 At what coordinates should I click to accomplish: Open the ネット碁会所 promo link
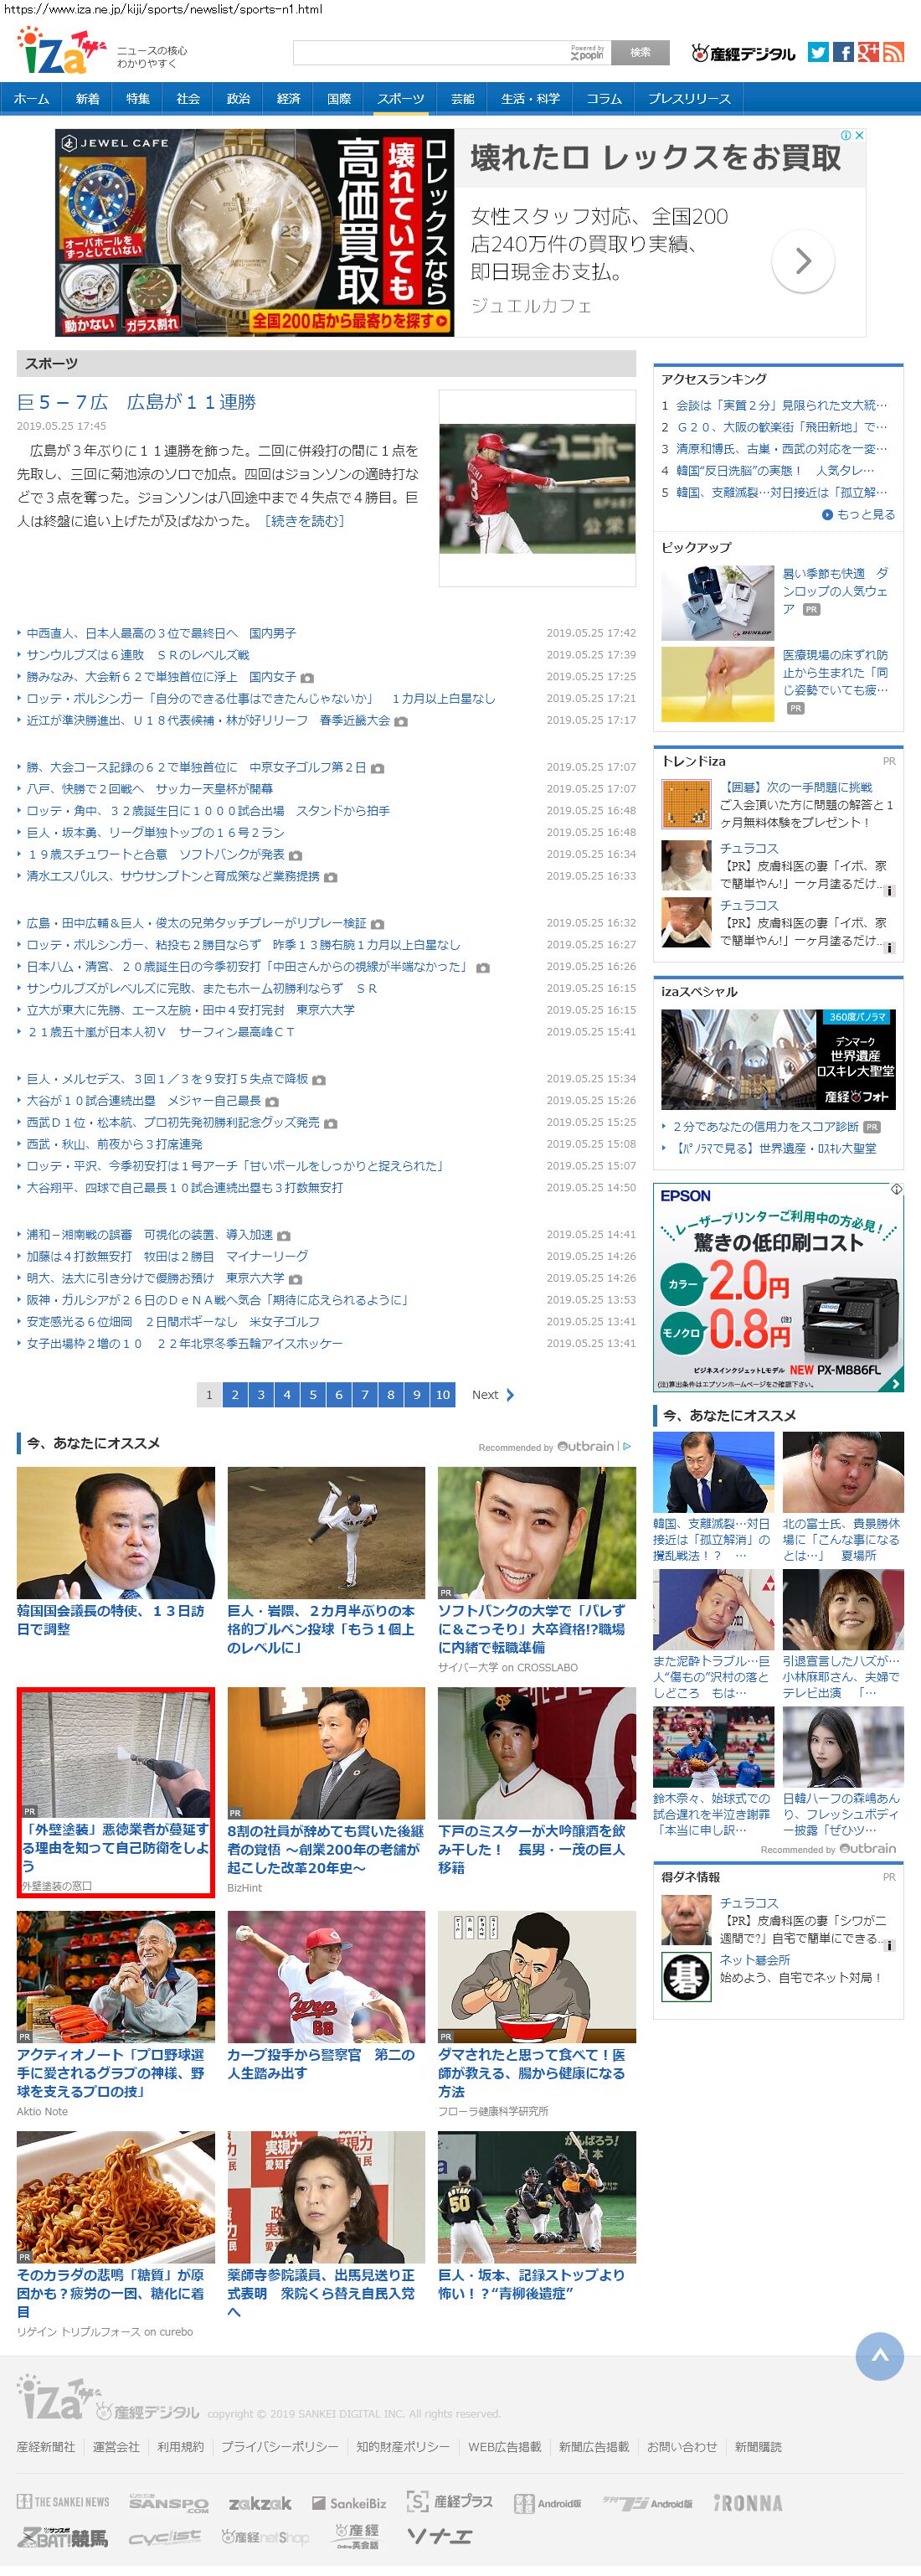pos(755,1959)
